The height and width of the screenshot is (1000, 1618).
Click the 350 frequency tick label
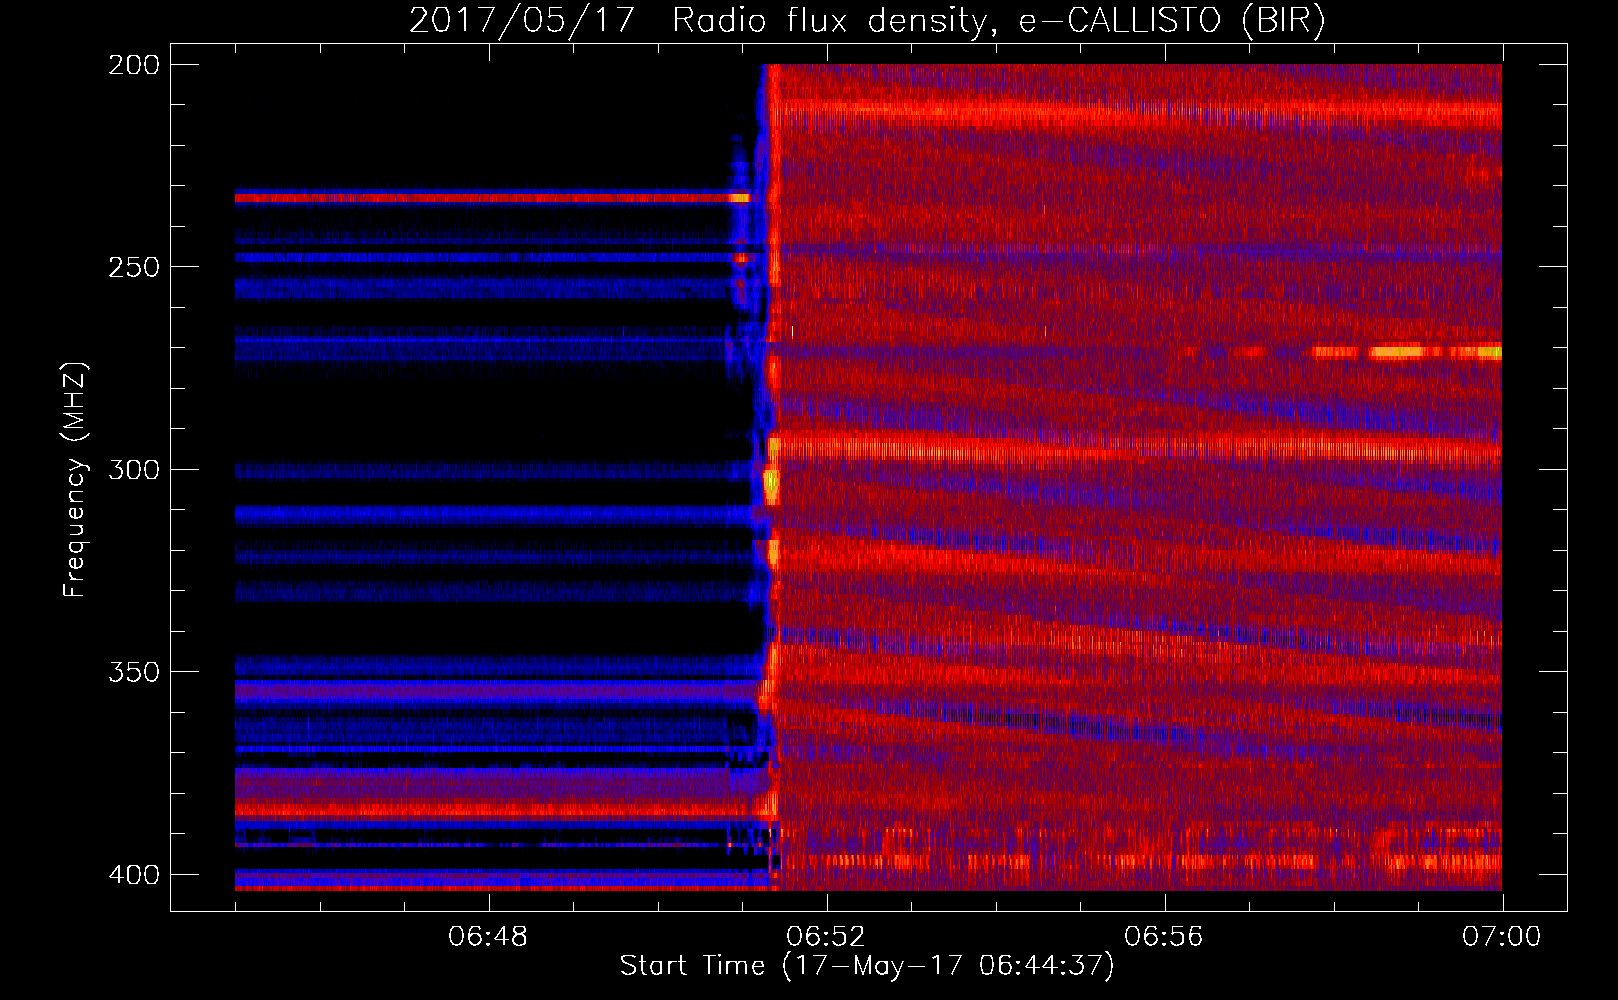click(x=134, y=672)
